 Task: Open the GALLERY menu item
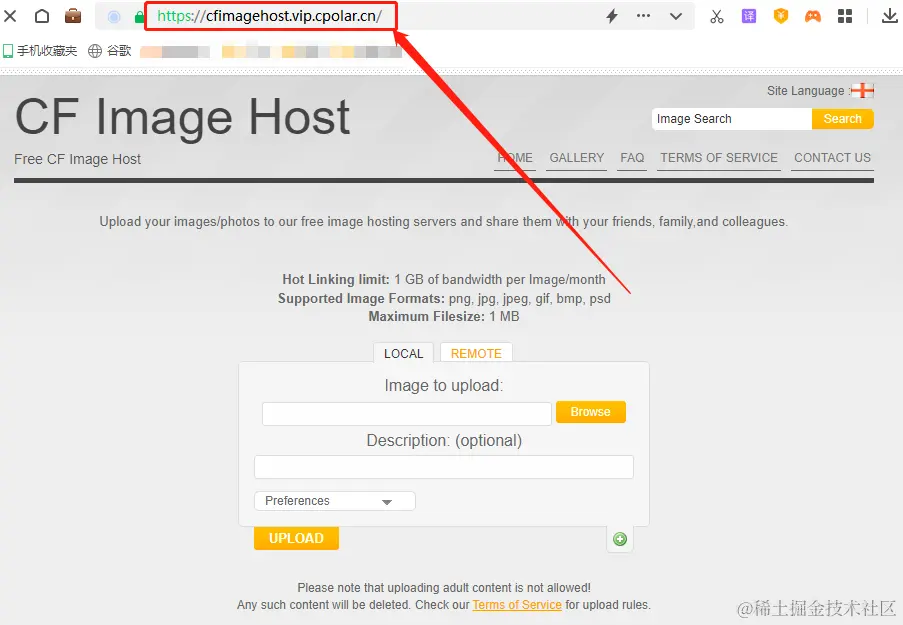click(576, 158)
